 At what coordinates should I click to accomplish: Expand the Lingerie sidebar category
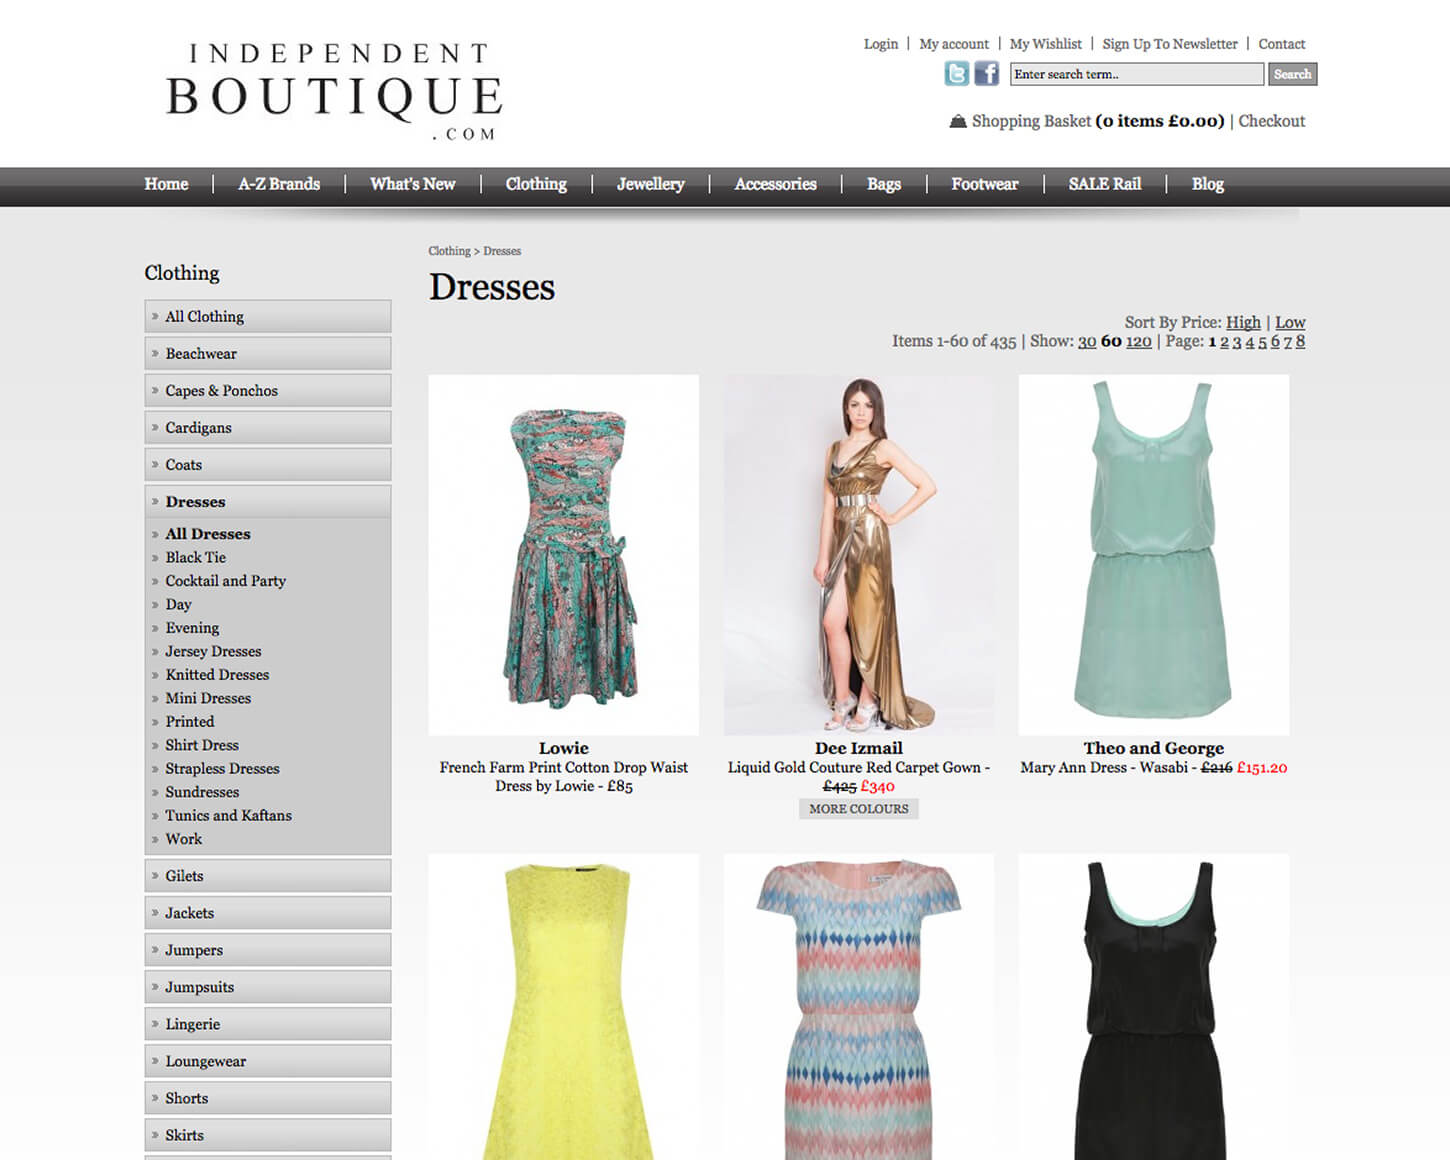(x=268, y=1024)
